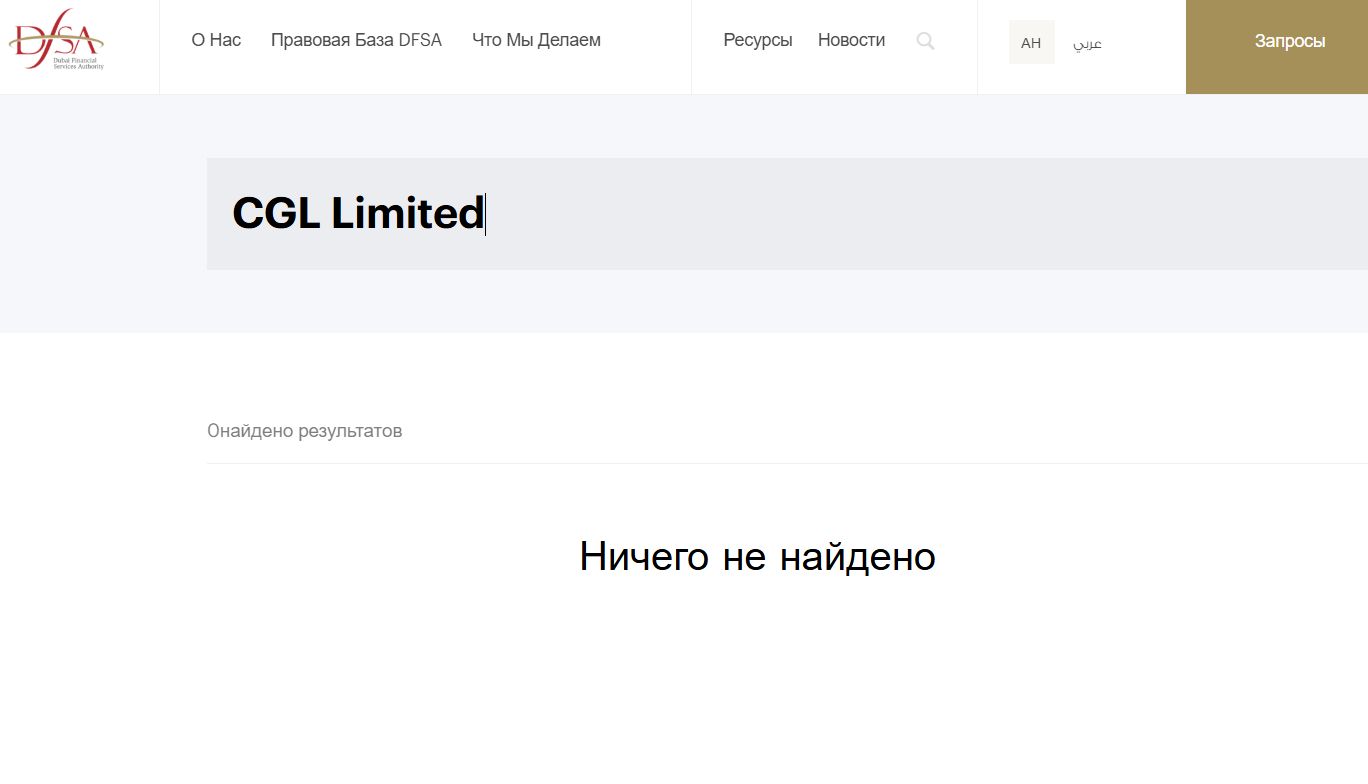The width and height of the screenshot is (1368, 784).
Task: Expand the Что Мы Делаем menu
Action: coord(536,41)
